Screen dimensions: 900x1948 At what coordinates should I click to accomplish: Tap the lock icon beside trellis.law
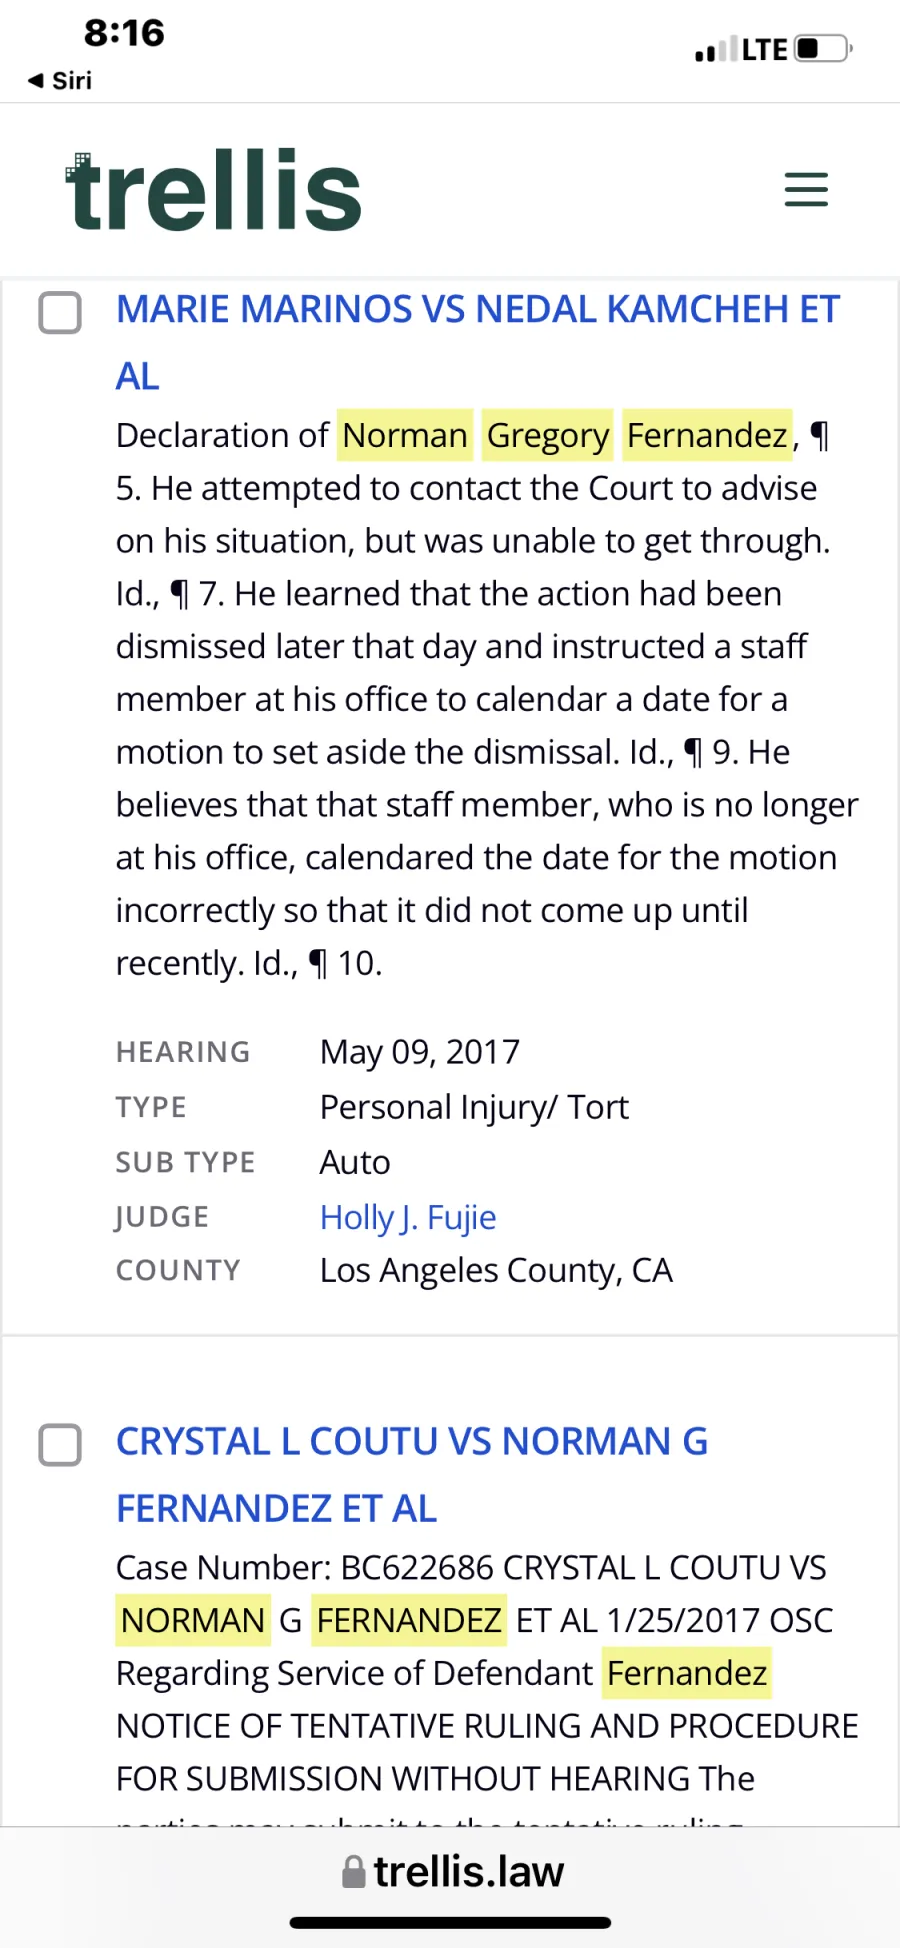[x=353, y=1872]
